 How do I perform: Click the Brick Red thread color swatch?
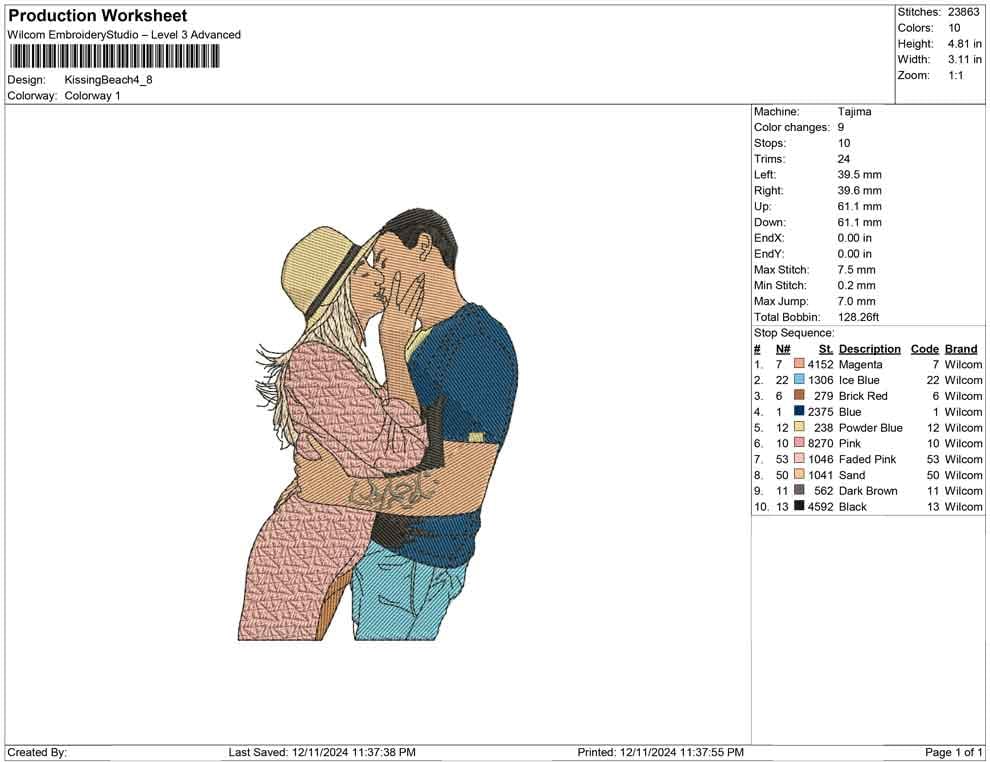click(799, 395)
